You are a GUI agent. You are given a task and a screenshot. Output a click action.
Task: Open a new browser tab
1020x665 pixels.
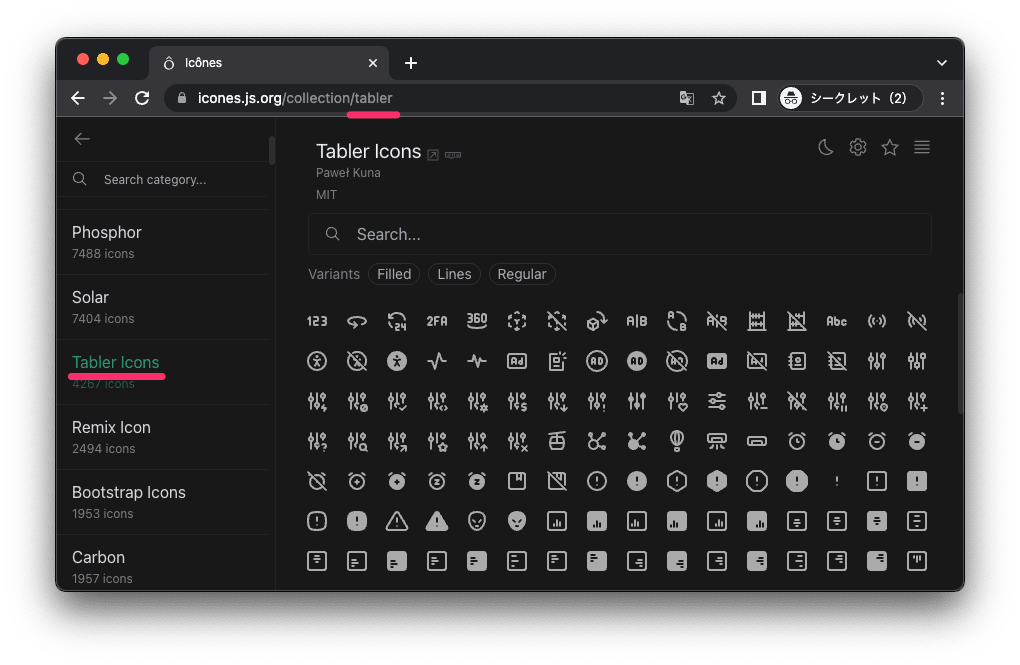tap(410, 63)
